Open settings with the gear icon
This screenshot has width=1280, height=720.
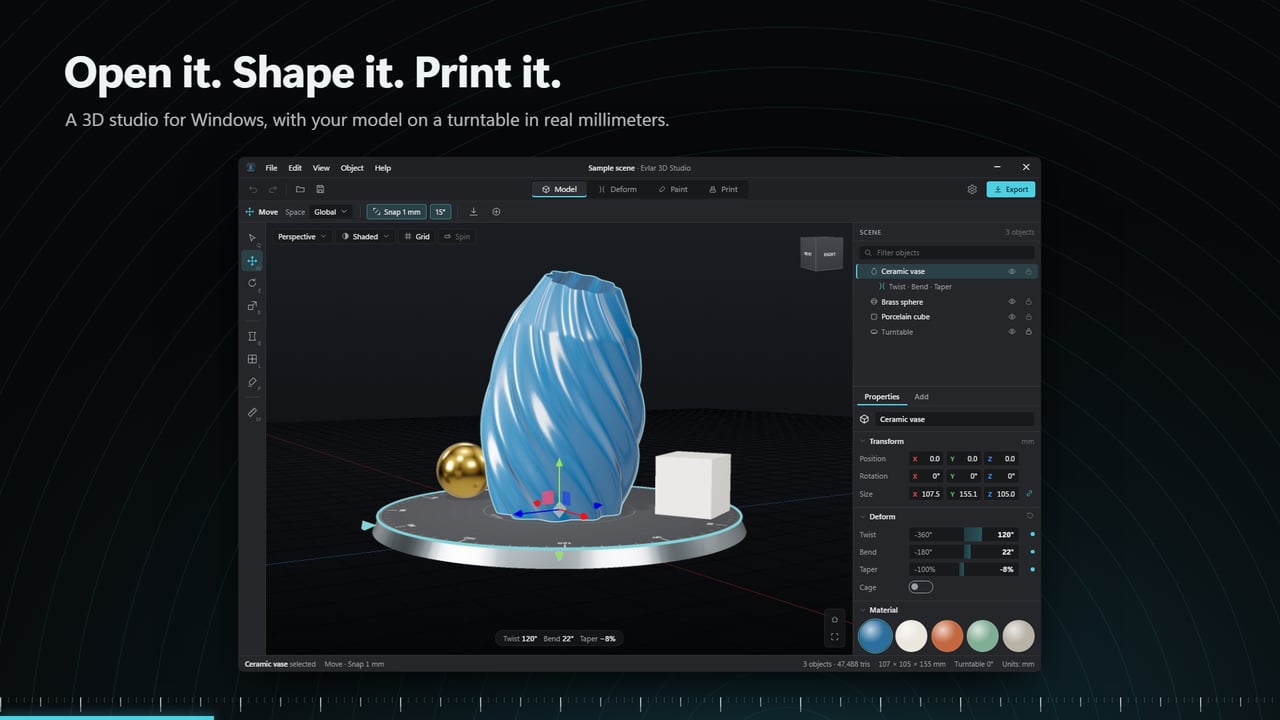[x=972, y=189]
